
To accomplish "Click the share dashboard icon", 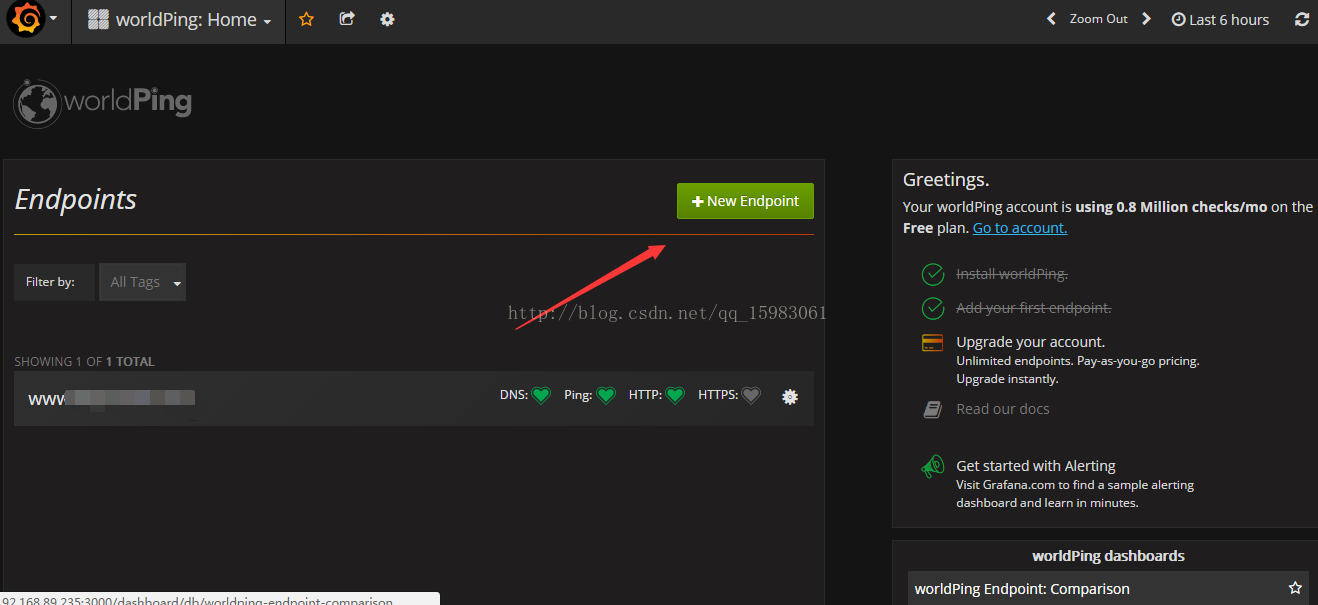I will (x=347, y=19).
